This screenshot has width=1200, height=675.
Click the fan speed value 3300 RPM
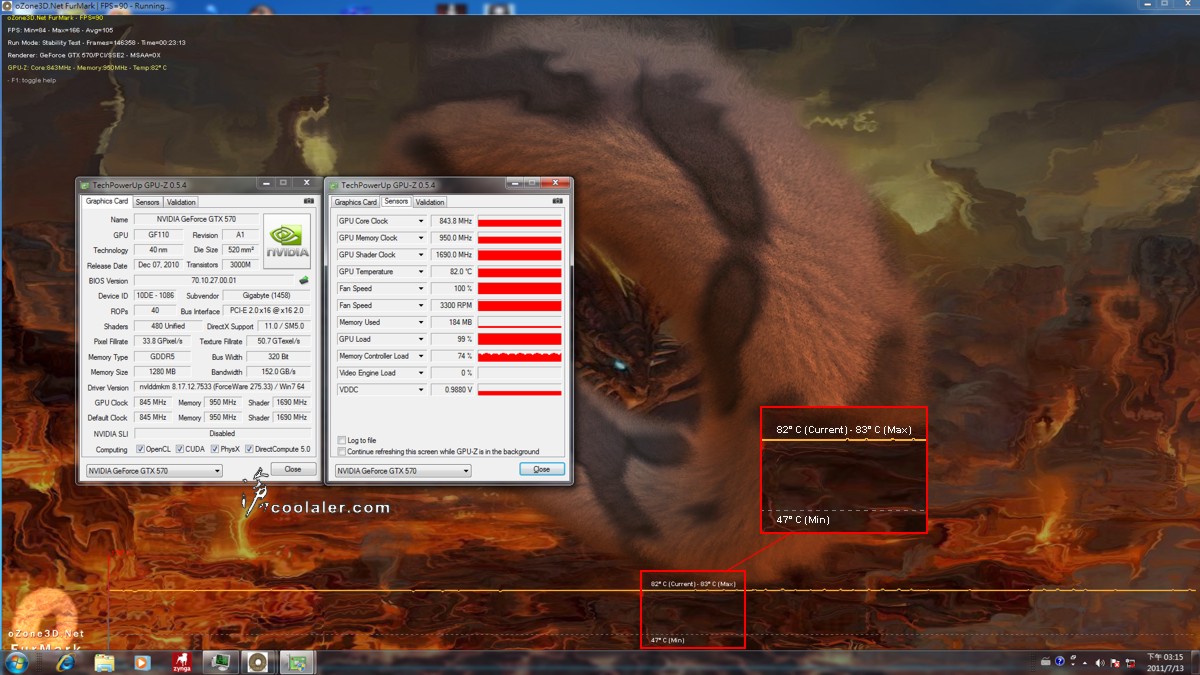(453, 305)
